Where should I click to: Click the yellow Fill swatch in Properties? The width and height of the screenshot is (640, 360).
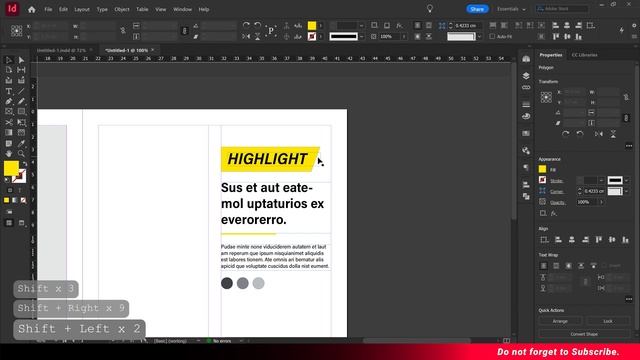pyautogui.click(x=542, y=169)
